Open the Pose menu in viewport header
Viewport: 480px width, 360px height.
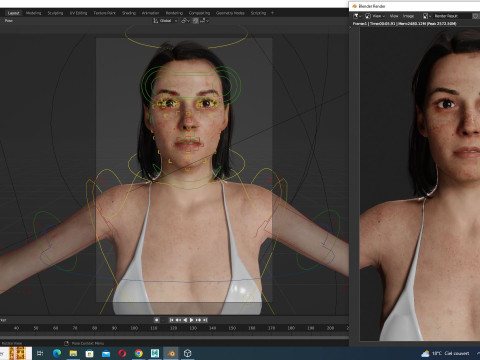click(9, 21)
